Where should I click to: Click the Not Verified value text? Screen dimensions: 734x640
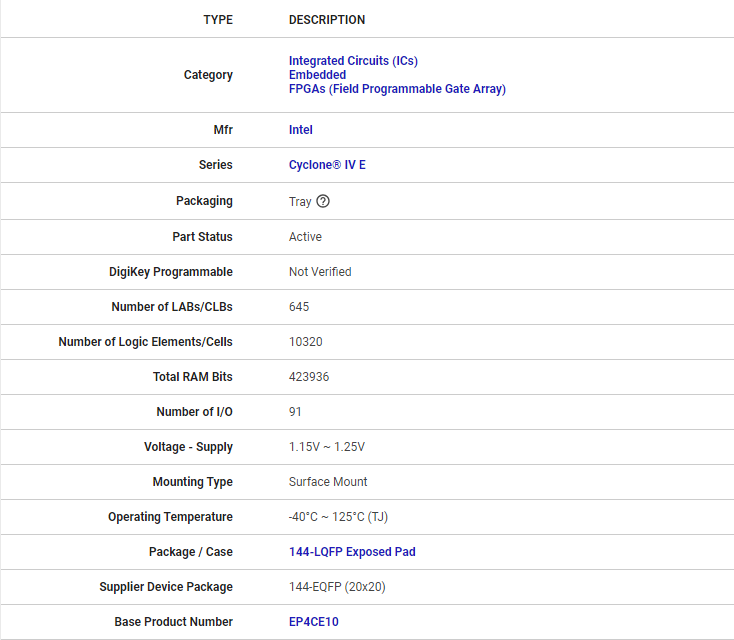point(320,272)
